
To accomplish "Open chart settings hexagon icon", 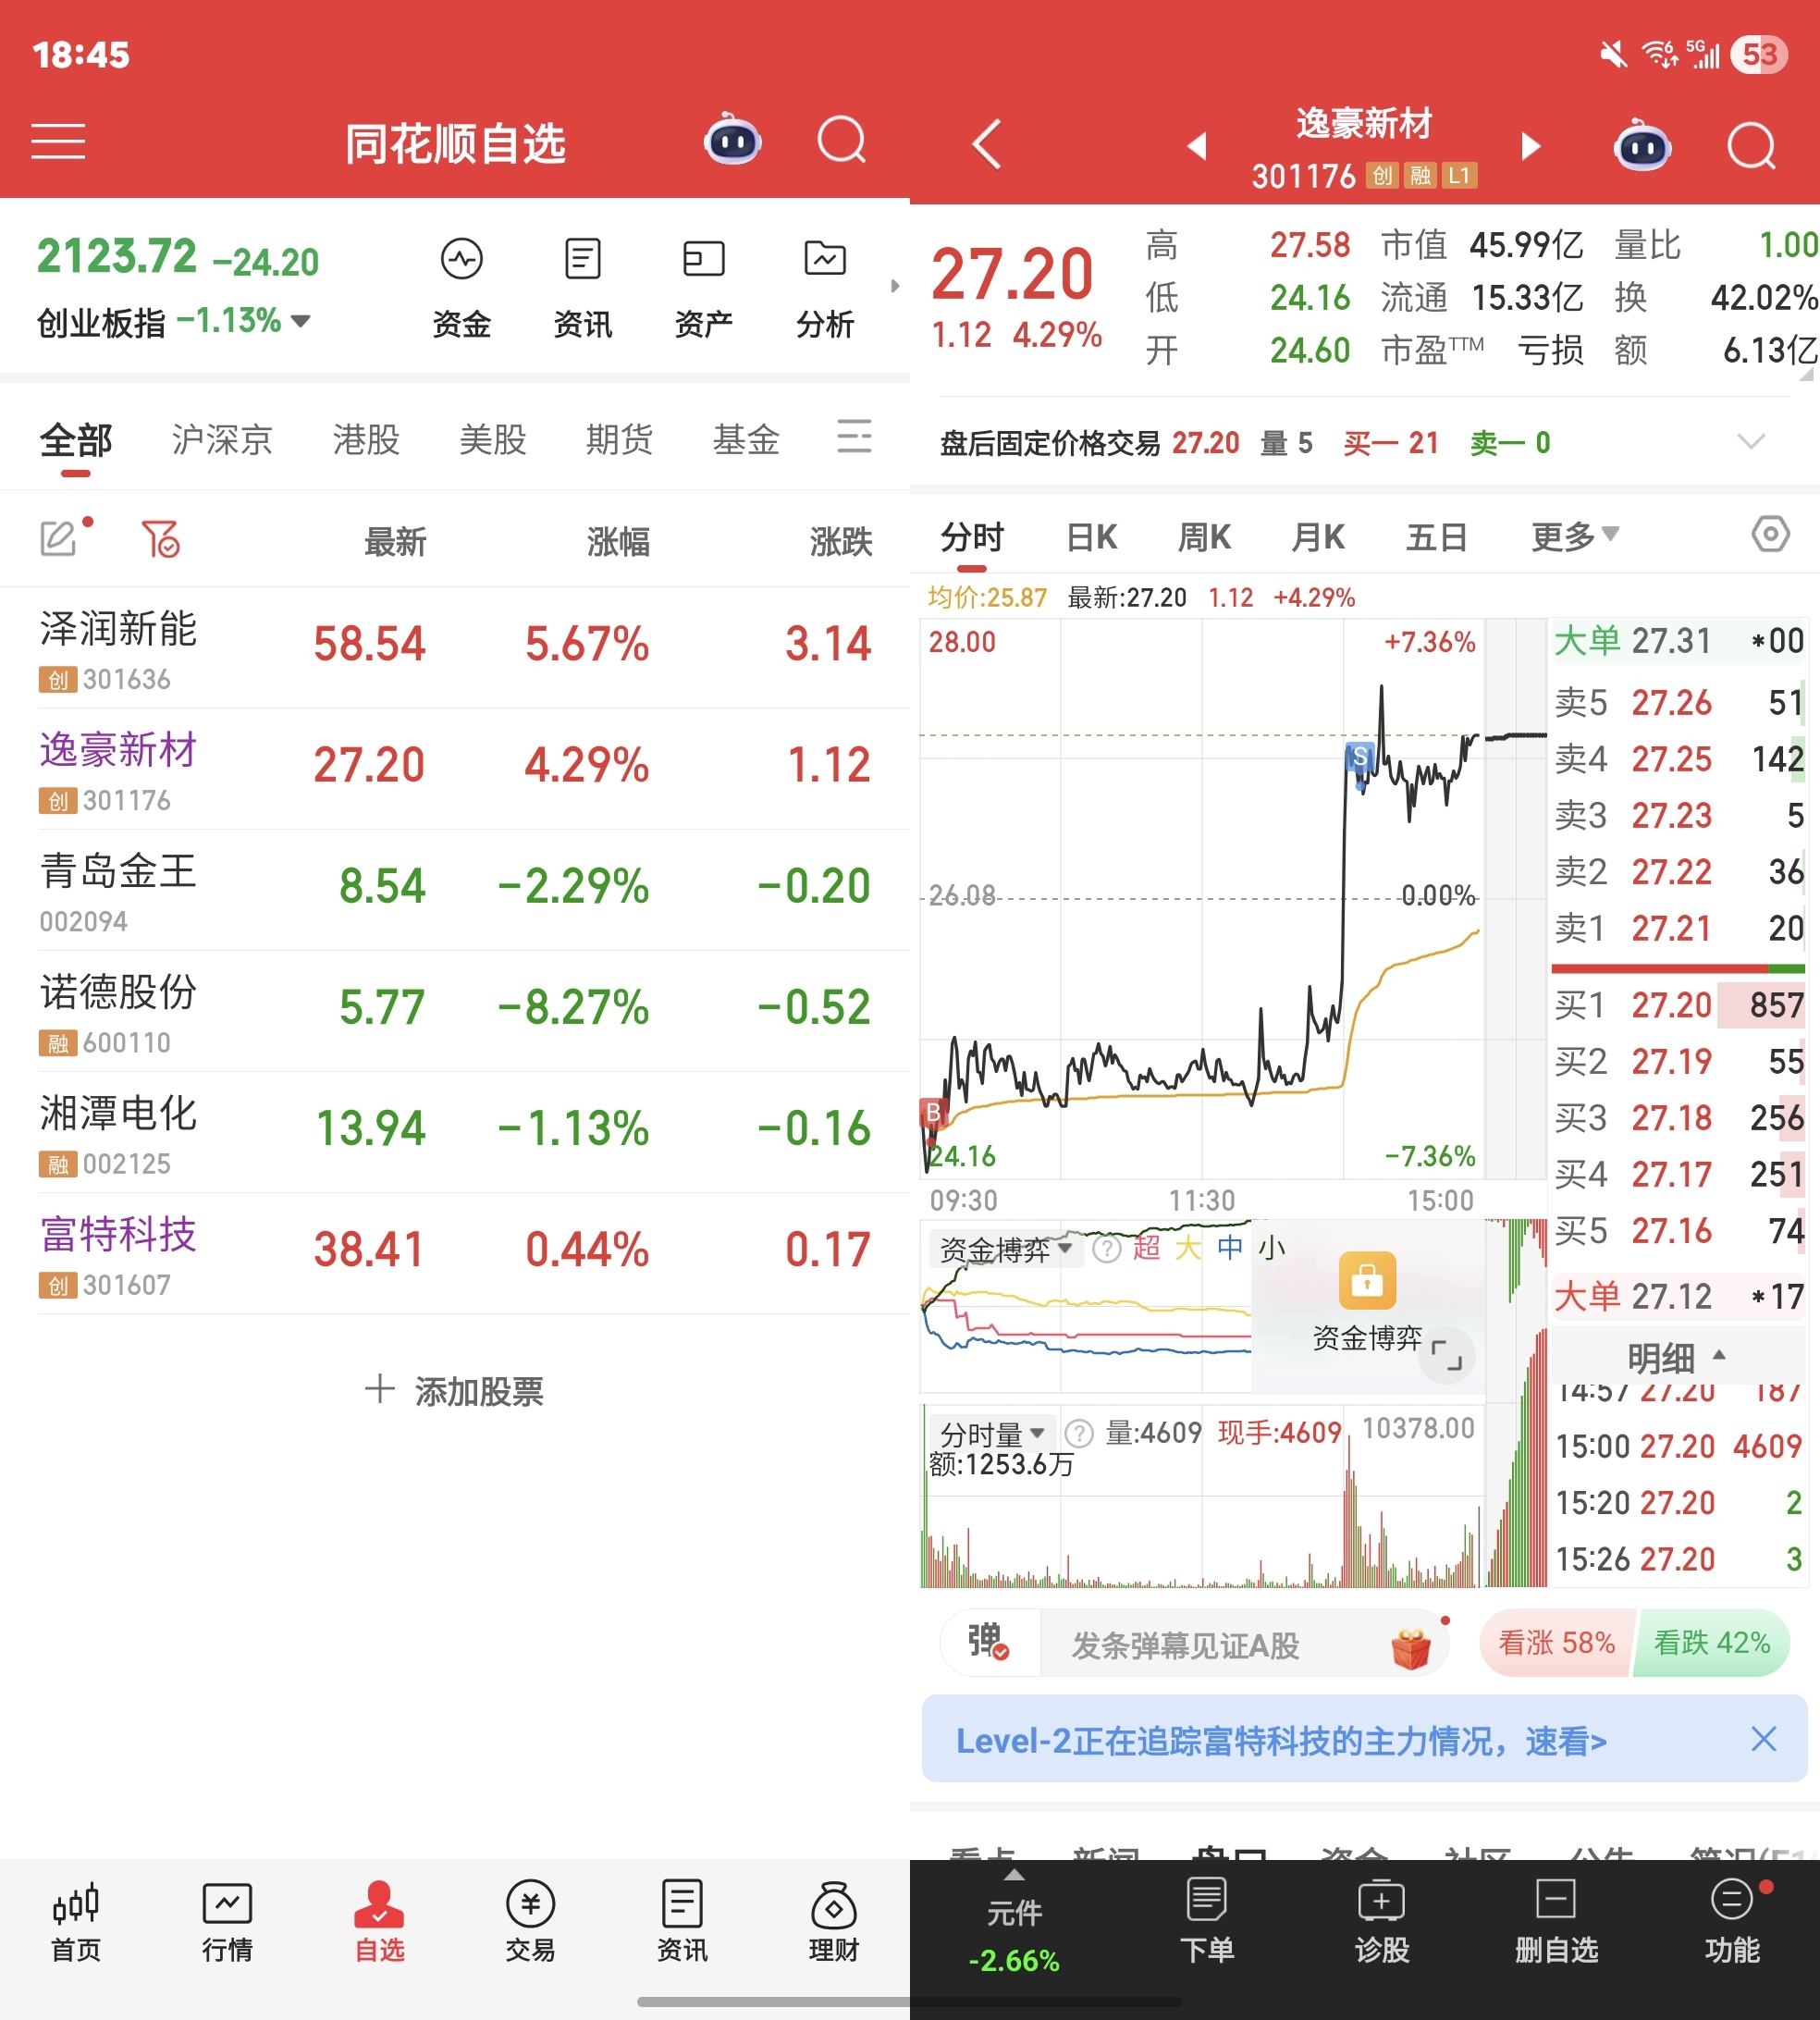I will pos(1770,534).
